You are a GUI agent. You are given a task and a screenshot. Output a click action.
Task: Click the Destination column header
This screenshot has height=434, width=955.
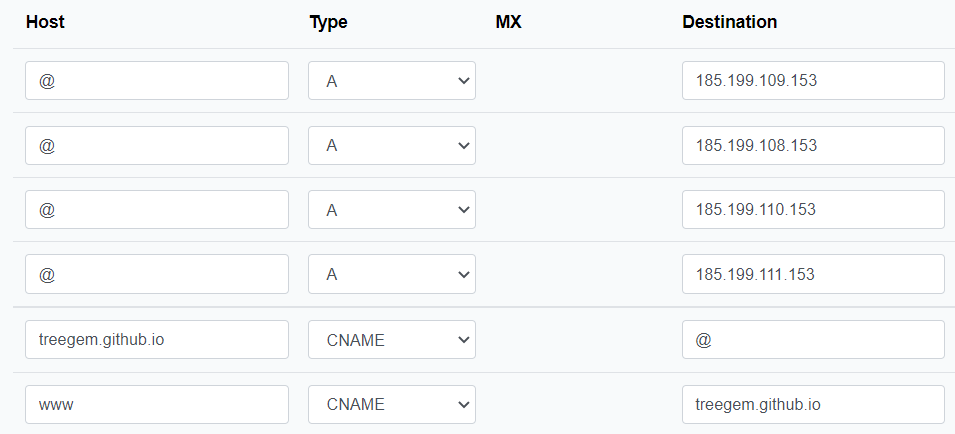[x=729, y=22]
